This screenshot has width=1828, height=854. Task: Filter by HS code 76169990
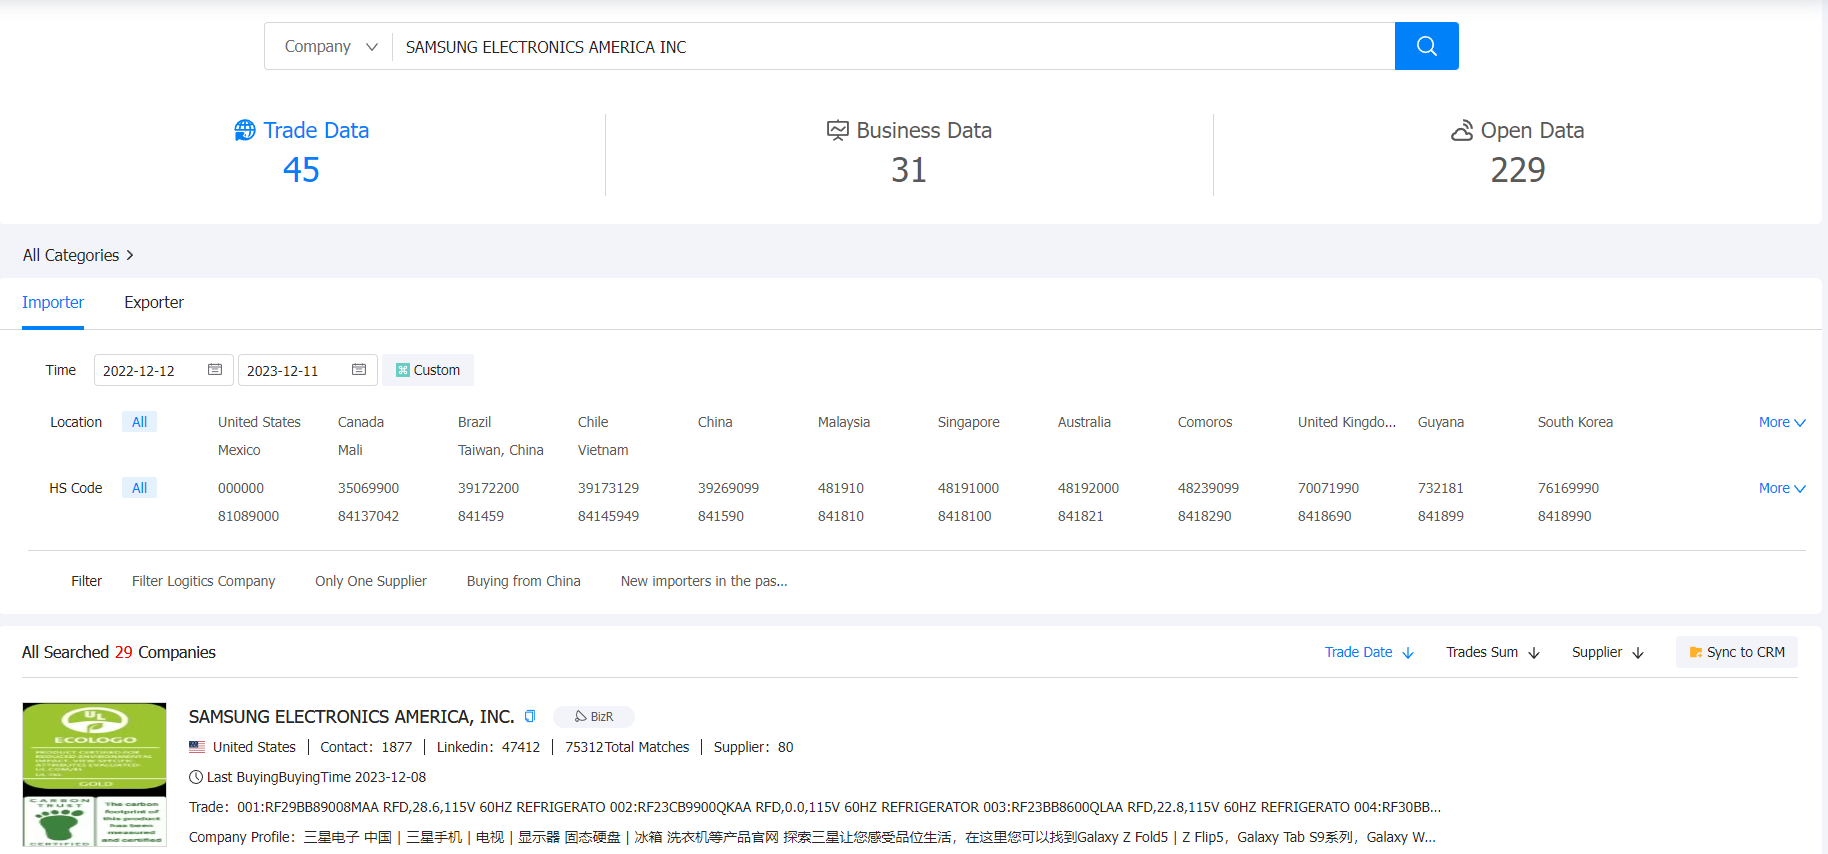coord(1568,488)
